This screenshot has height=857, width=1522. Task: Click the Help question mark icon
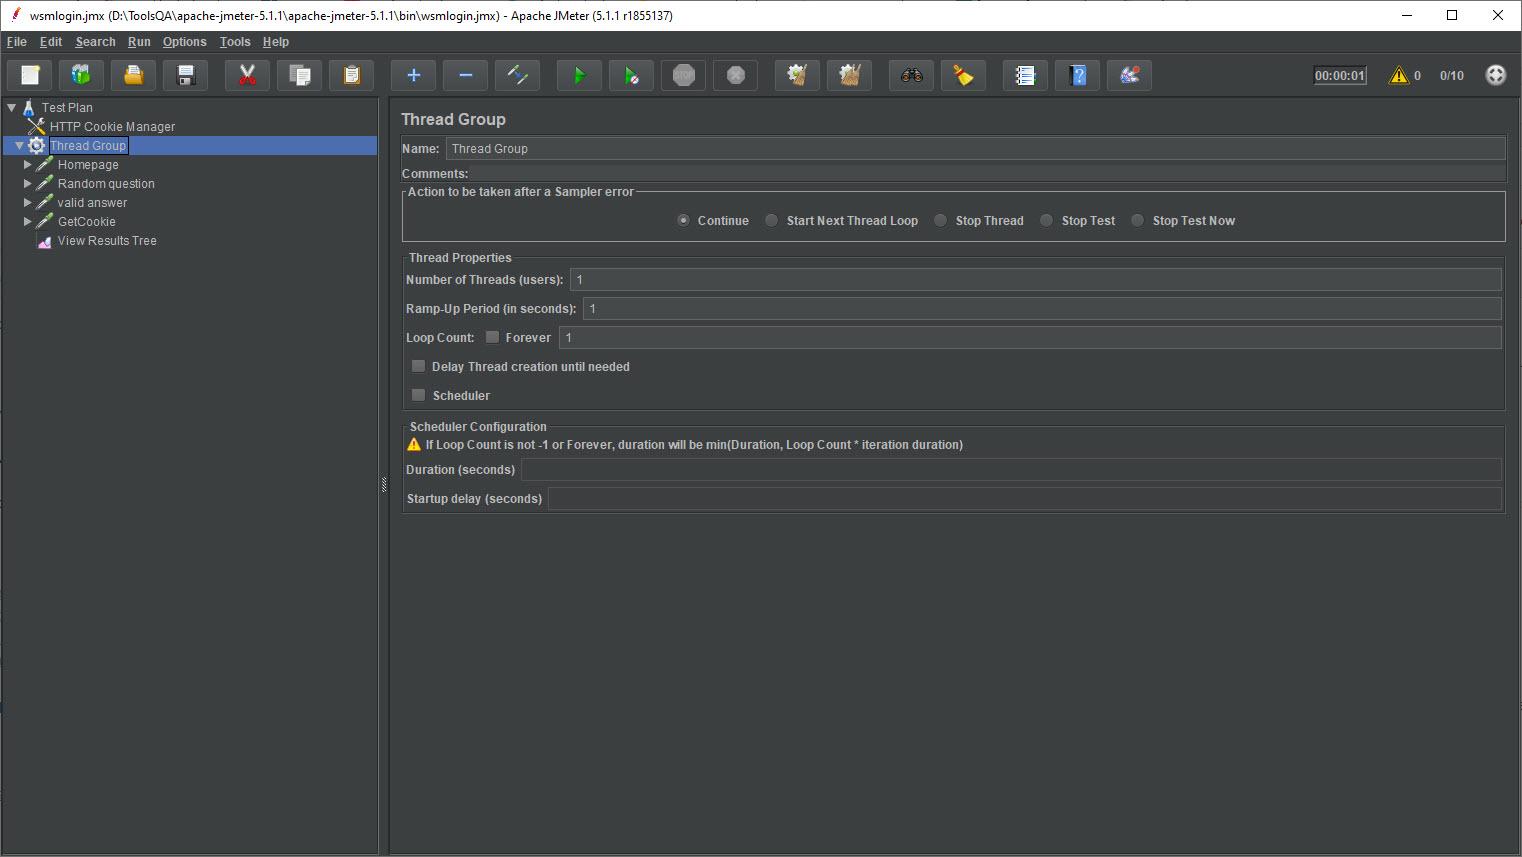point(1078,75)
